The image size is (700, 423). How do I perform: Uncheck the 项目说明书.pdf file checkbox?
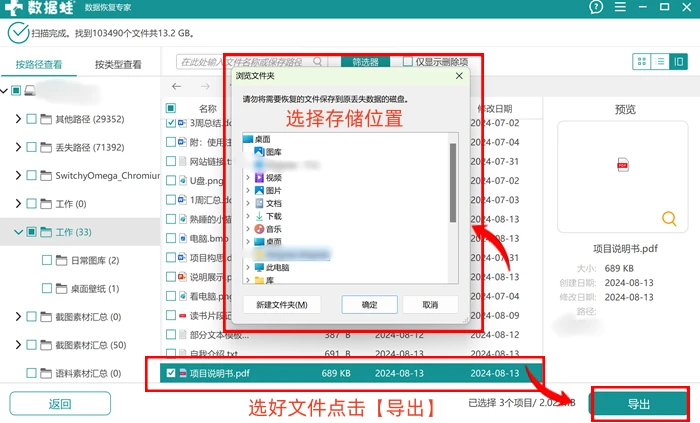point(171,373)
